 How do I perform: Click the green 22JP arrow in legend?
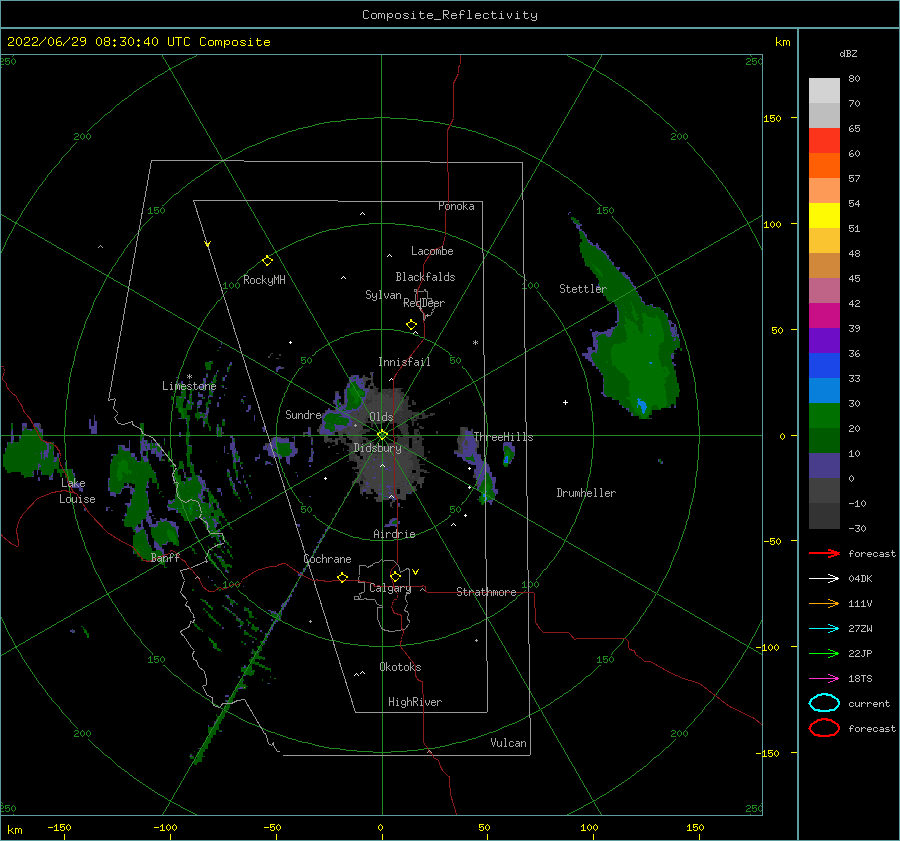(824, 653)
